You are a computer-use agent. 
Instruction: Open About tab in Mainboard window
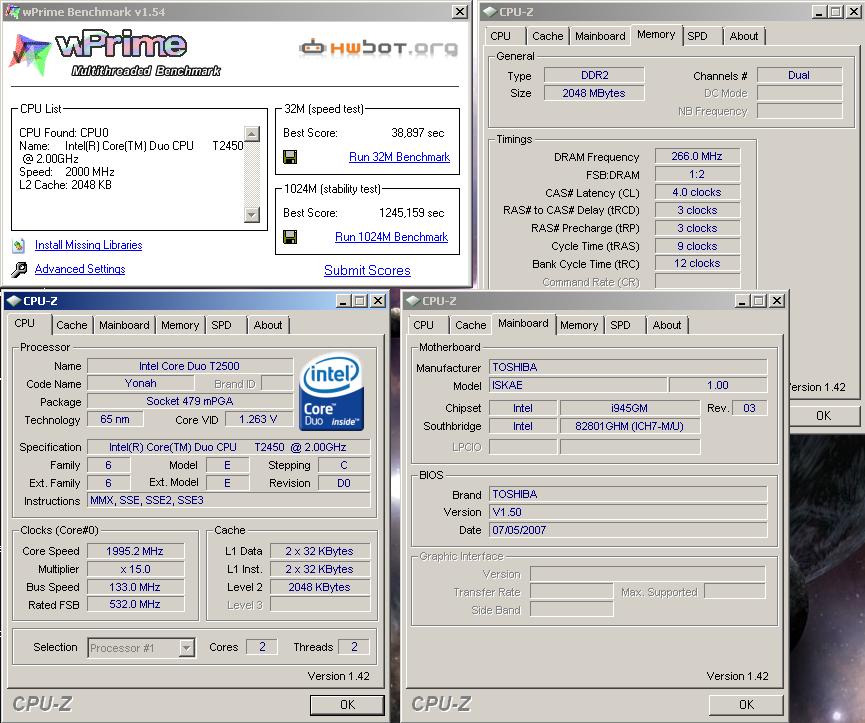[x=667, y=325]
